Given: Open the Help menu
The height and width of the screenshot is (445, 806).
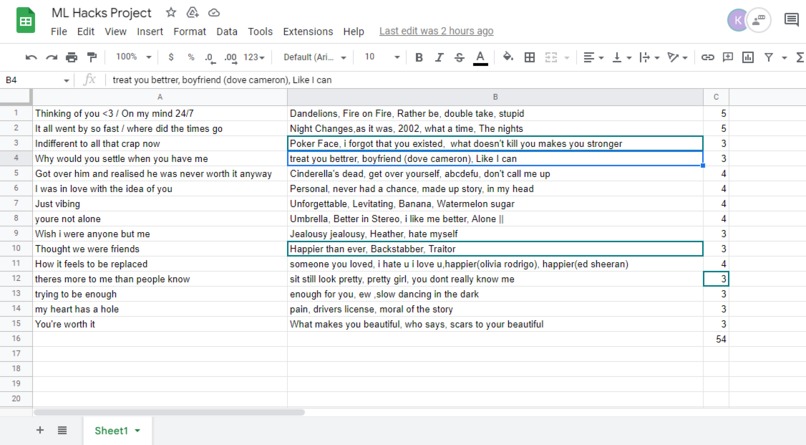Looking at the screenshot, I should tap(353, 31).
